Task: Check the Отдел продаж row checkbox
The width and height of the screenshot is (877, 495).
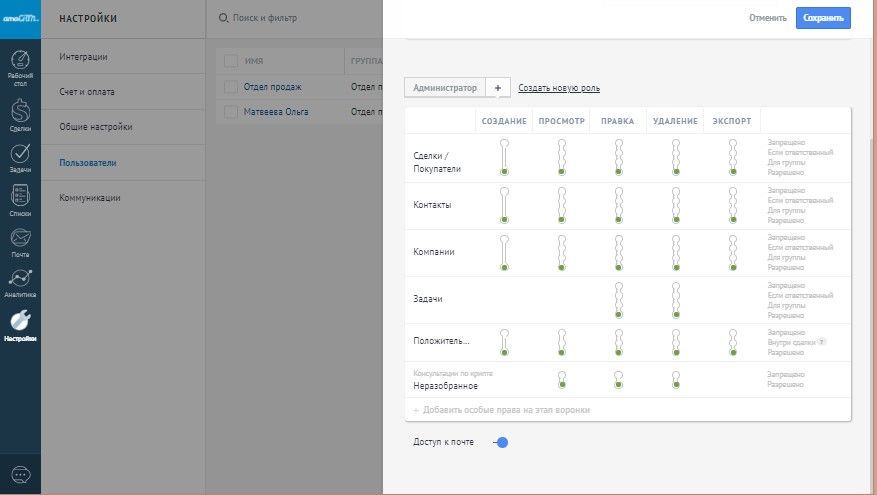Action: (231, 87)
